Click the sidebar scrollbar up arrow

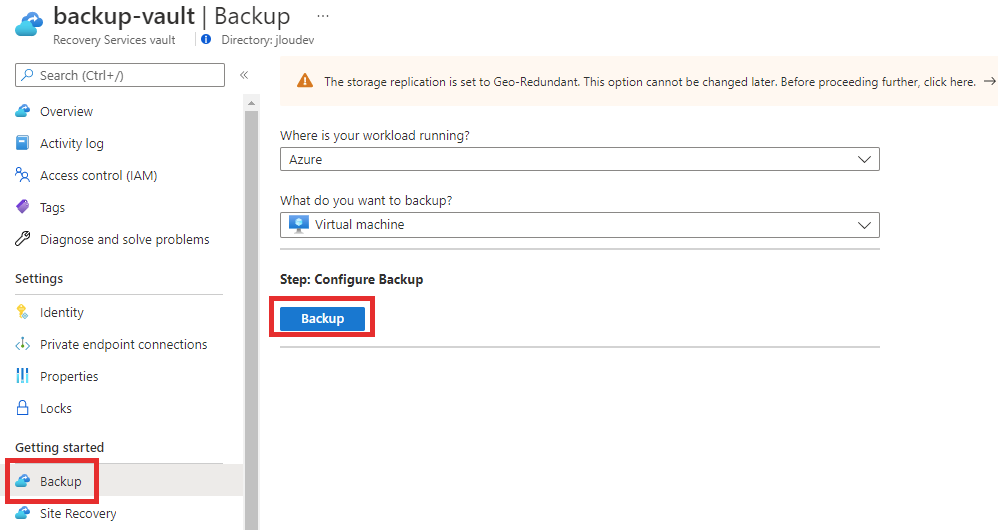[x=251, y=103]
